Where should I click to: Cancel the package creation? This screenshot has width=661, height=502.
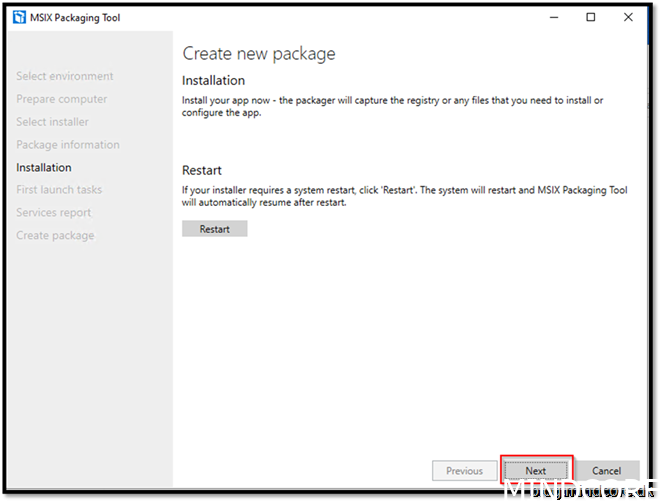pyautogui.click(x=607, y=470)
